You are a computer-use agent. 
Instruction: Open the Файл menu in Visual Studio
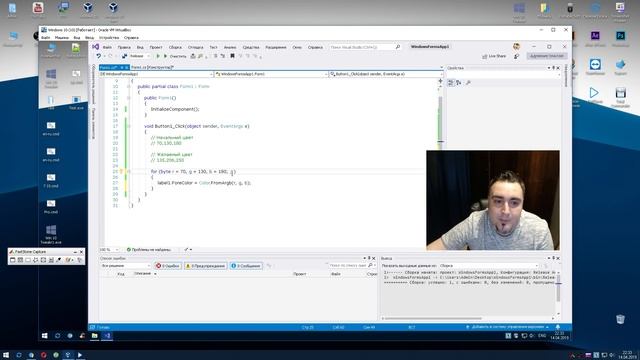point(107,47)
